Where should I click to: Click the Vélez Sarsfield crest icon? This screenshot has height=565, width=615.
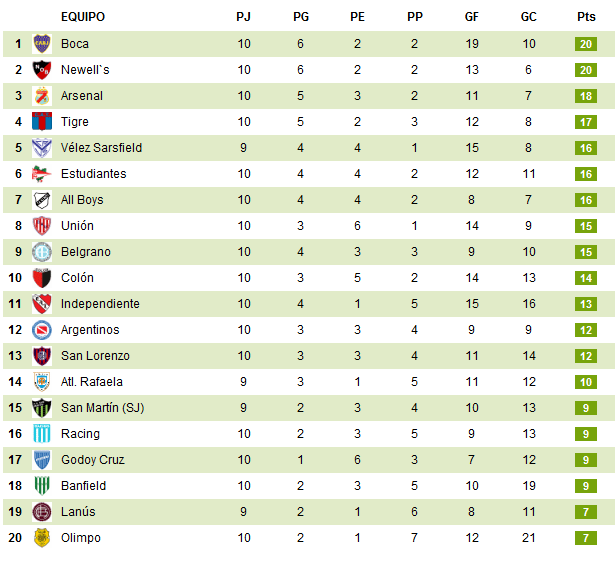coord(42,148)
